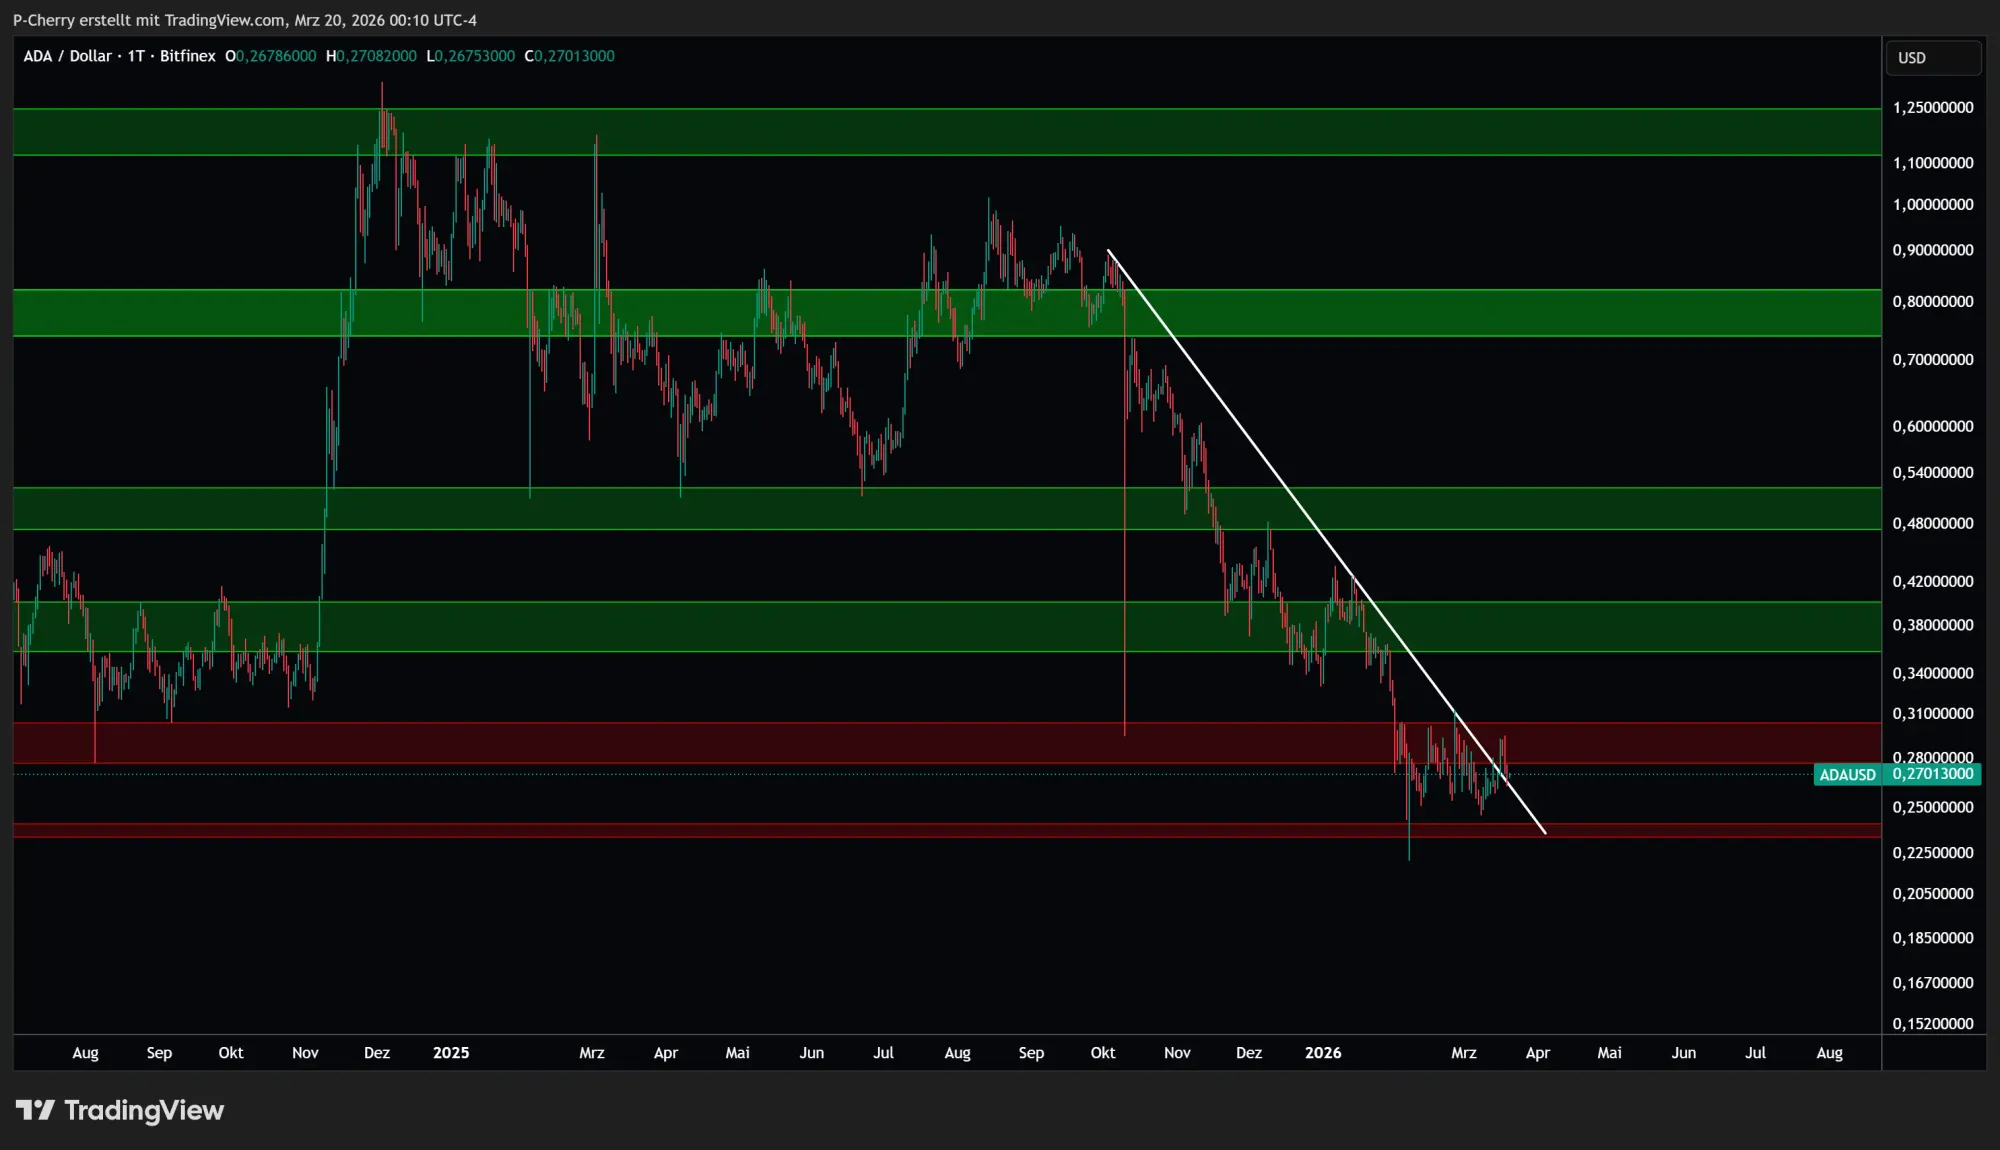Select the open value O0,26786000
Viewport: 2000px width, 1150px height.
pos(270,56)
